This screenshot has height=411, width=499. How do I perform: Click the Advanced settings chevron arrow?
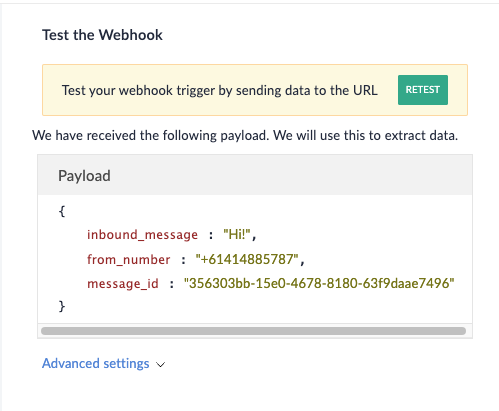tap(161, 365)
